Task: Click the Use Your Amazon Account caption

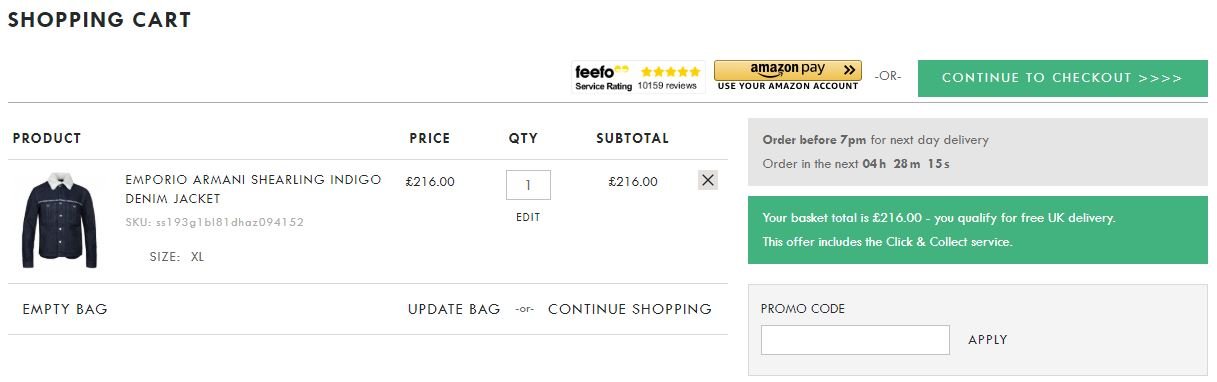Action: [x=788, y=86]
